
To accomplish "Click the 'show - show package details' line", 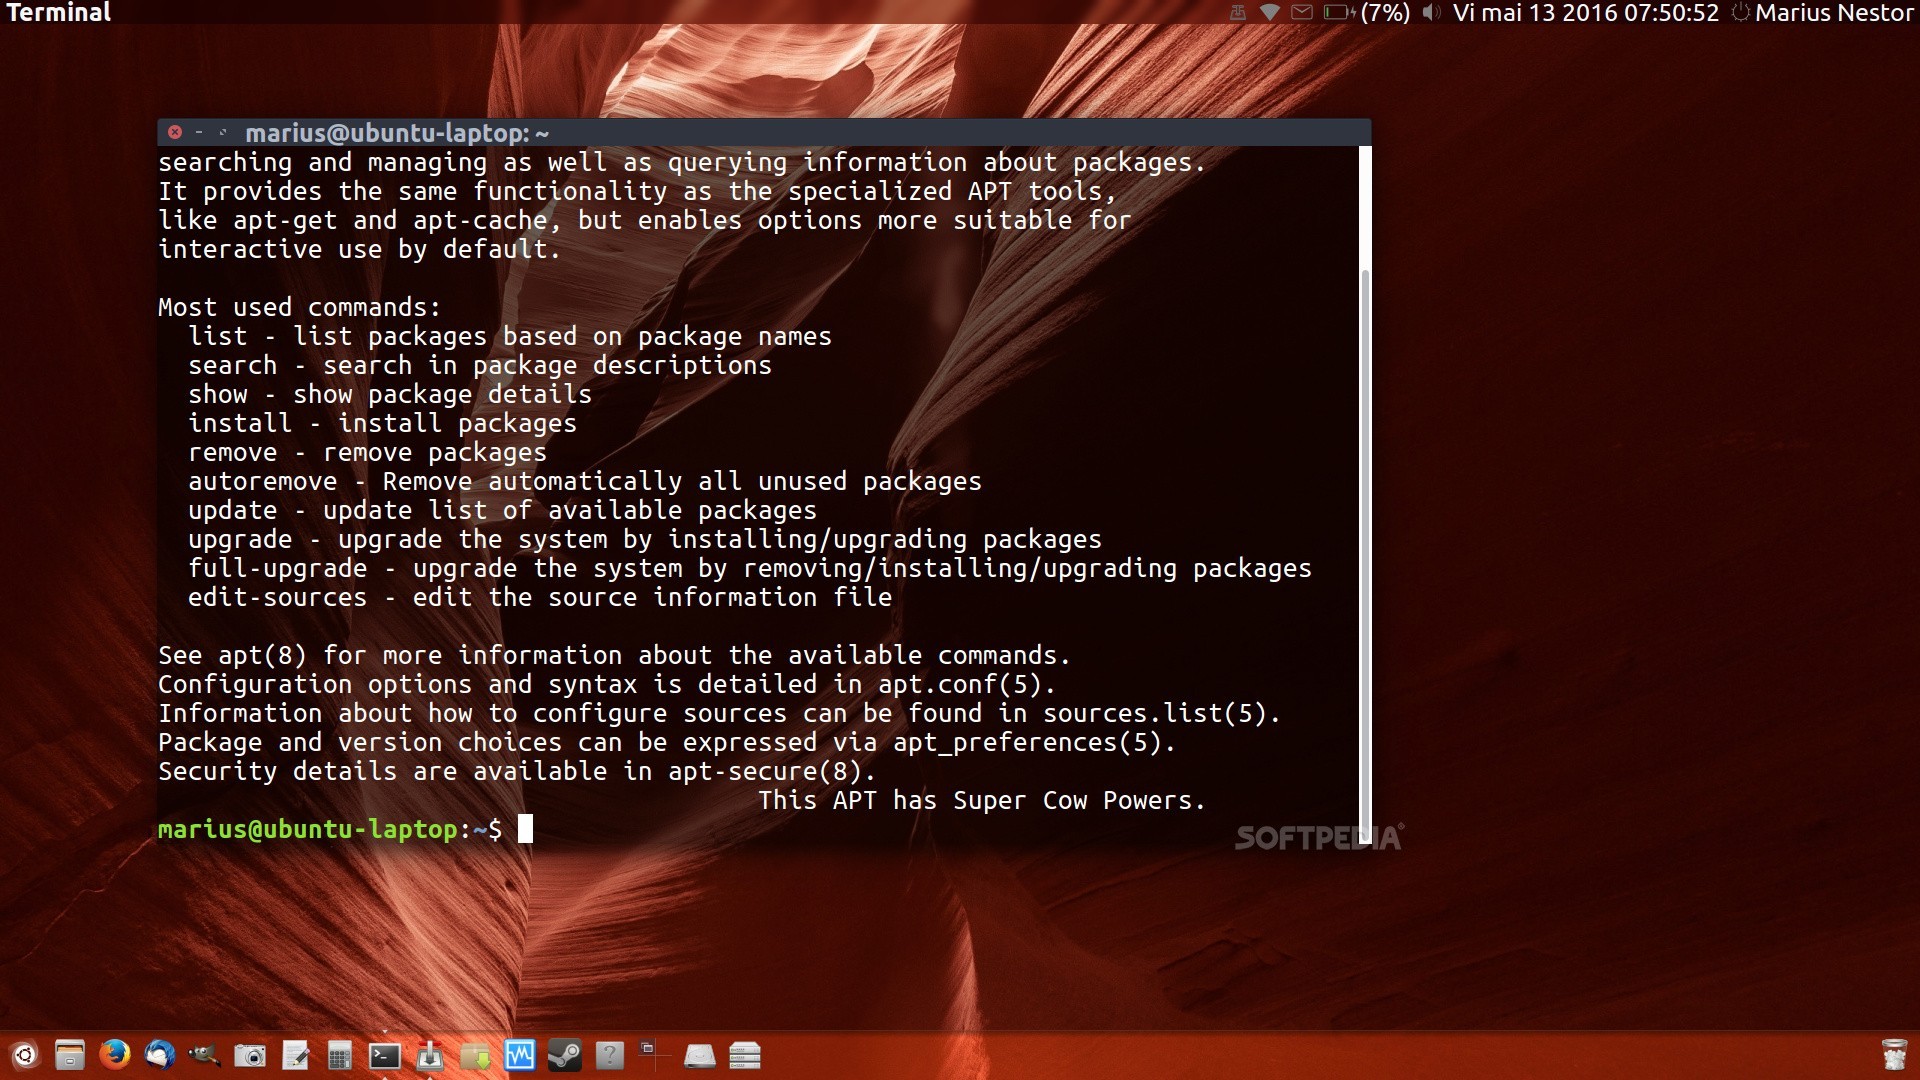I will pyautogui.click(x=390, y=394).
